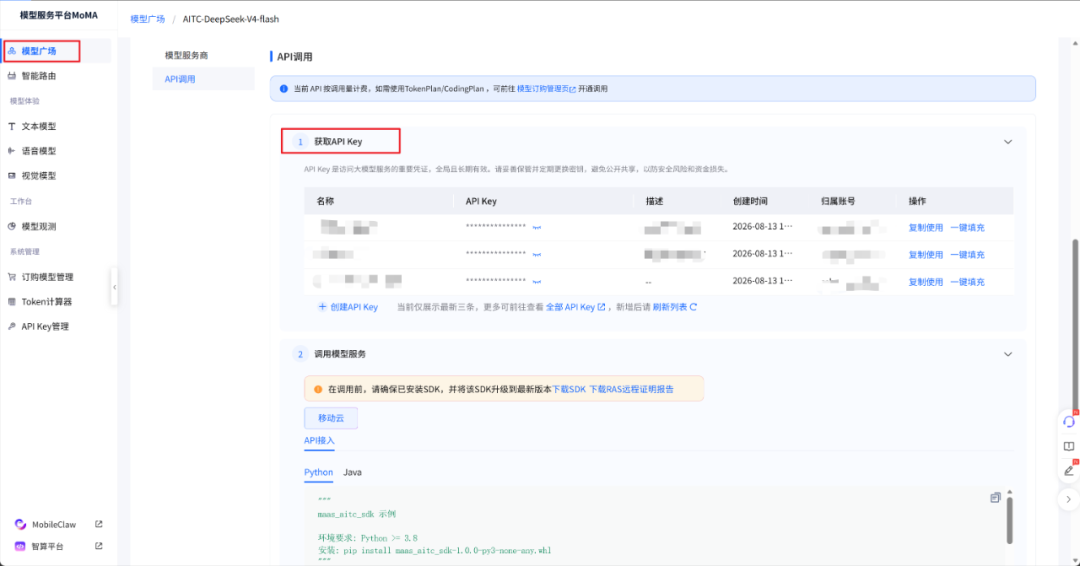Collapse the sidebar with its edge handle
This screenshot has height=566, width=1080.
(x=114, y=287)
